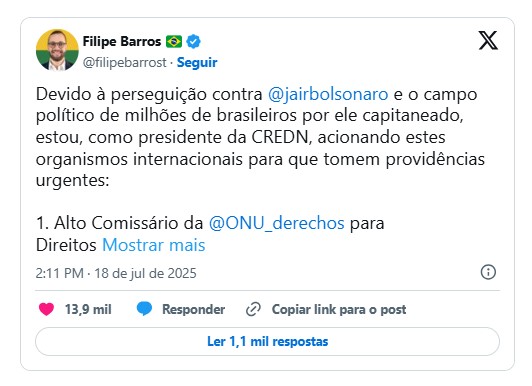Open the X logo link
Screen dimensions: 532x386
click(x=488, y=40)
